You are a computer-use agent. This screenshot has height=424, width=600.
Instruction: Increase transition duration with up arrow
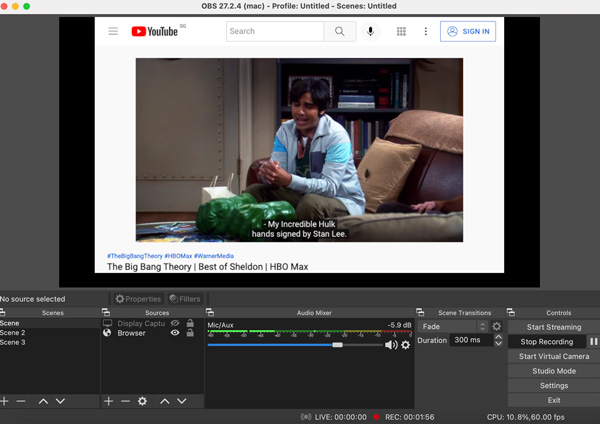coord(498,337)
